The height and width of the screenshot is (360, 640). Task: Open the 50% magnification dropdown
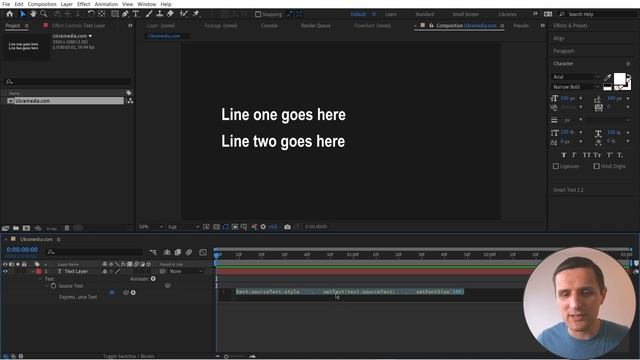(151, 227)
